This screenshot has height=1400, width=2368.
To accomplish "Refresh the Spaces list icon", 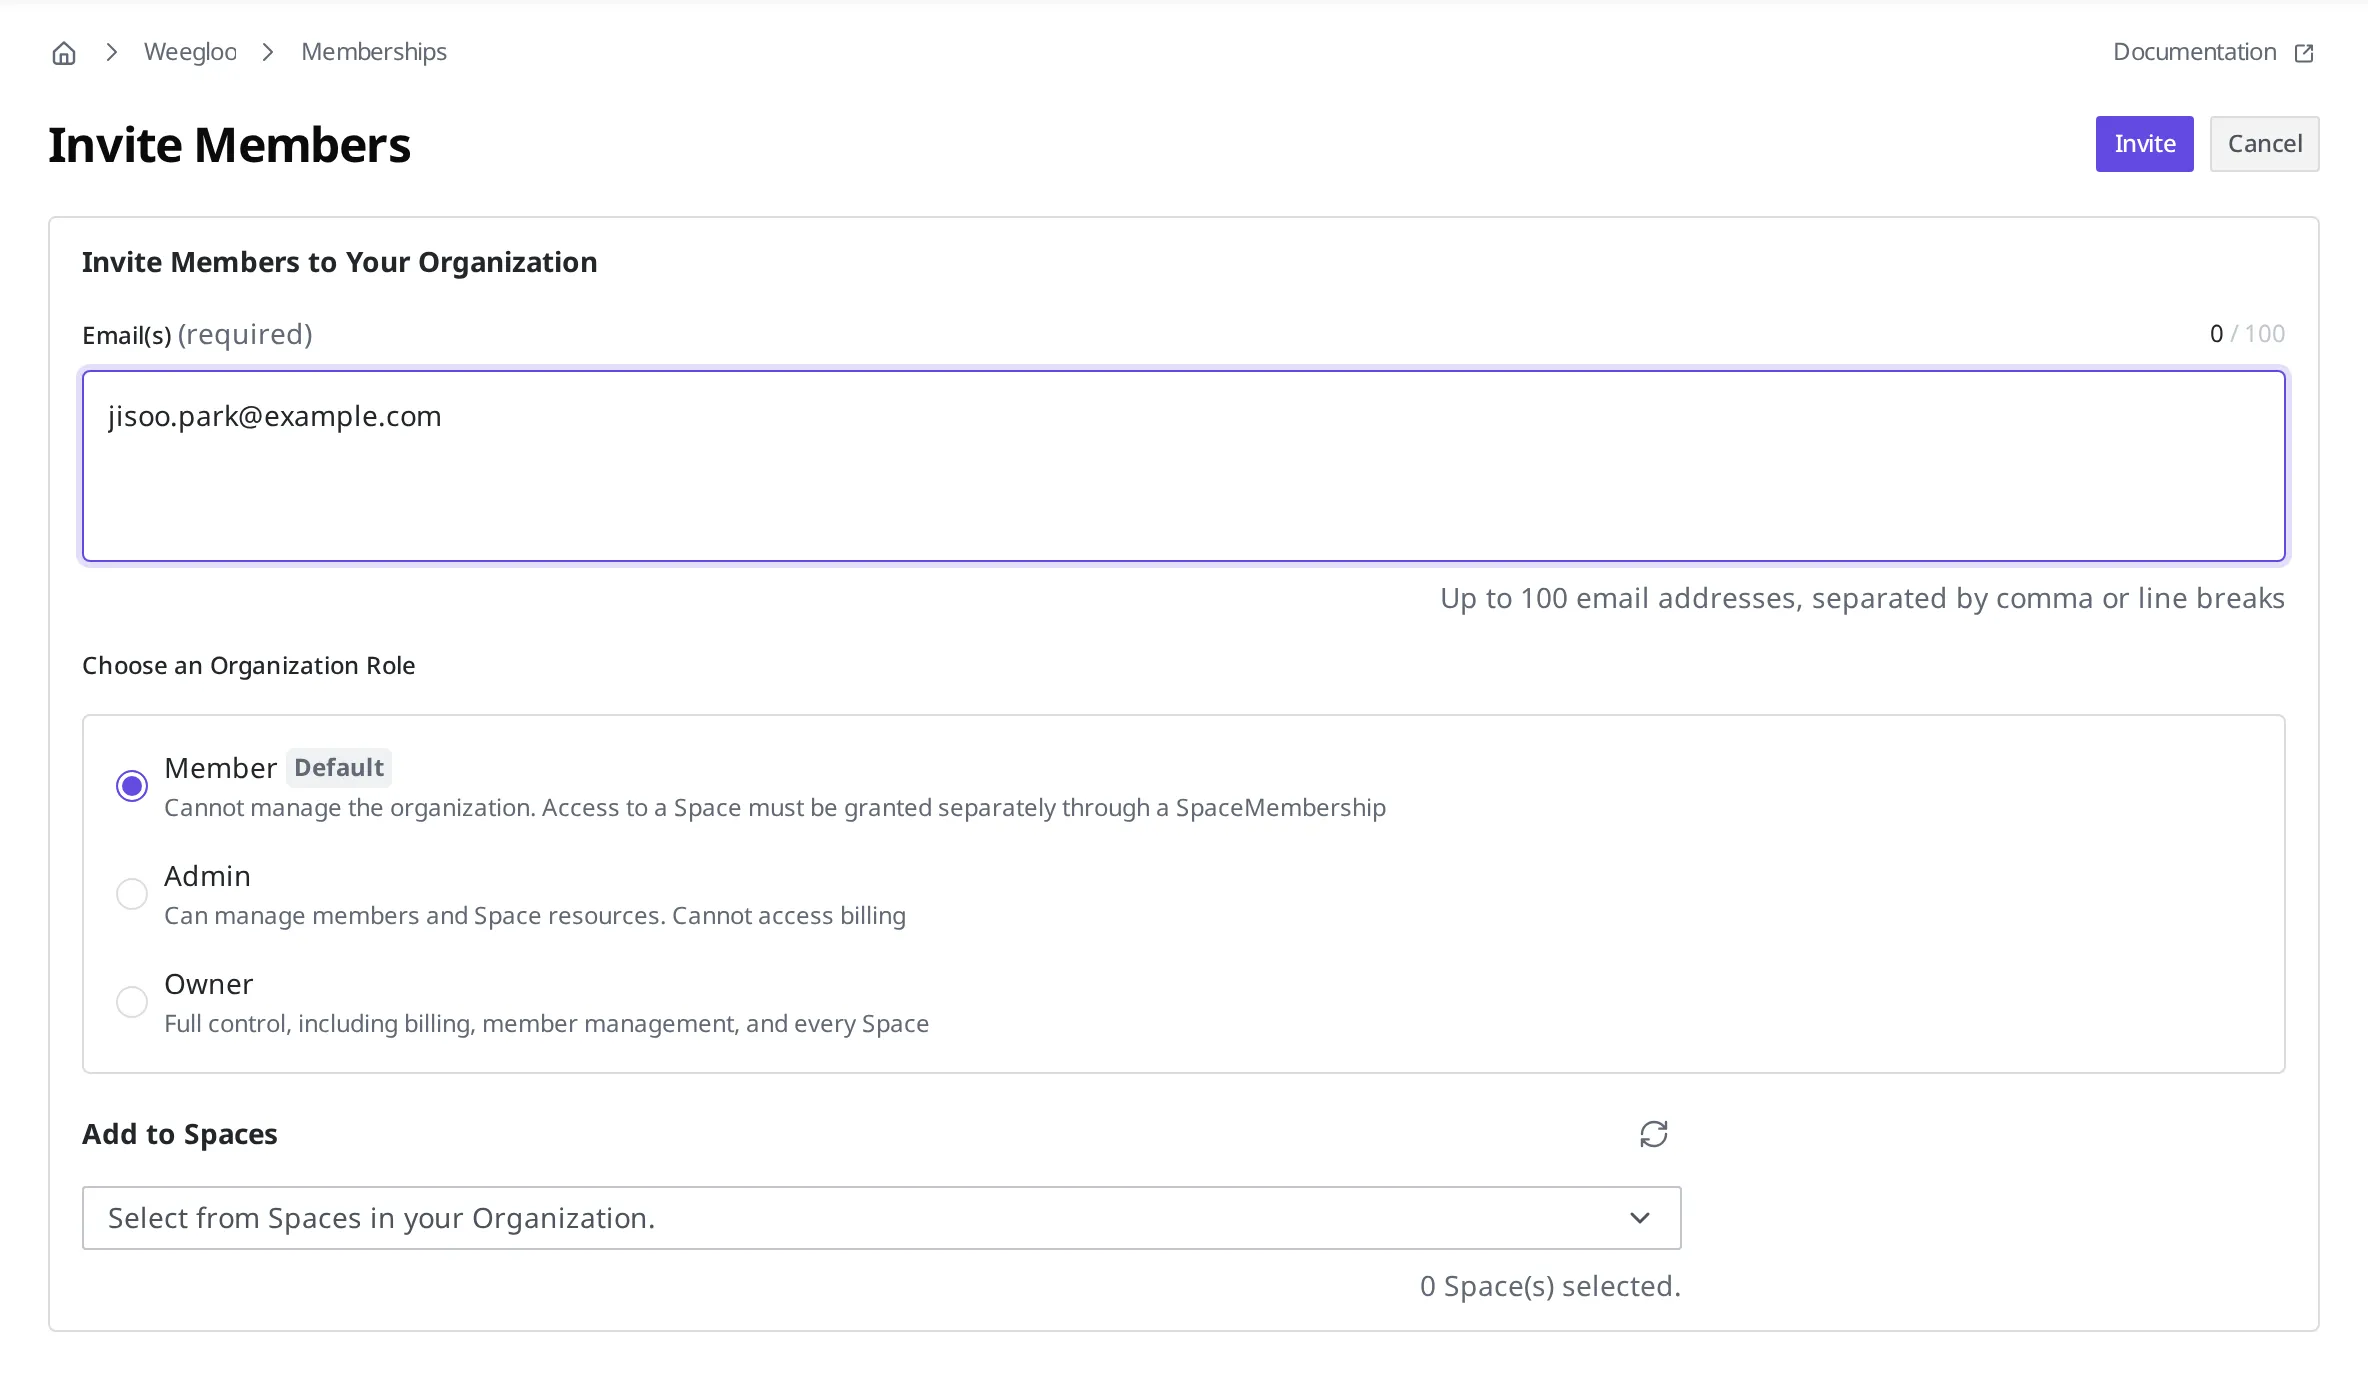I will (1654, 1134).
